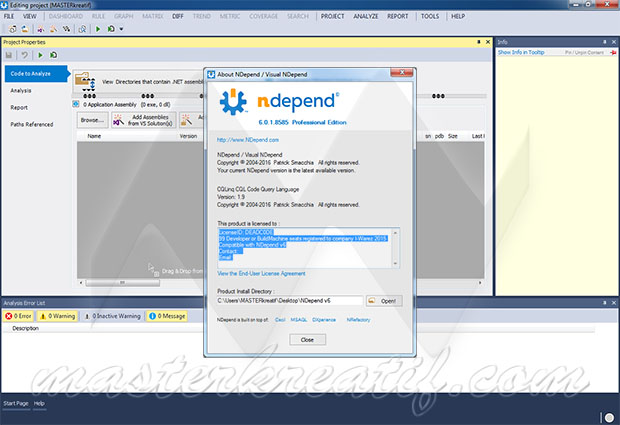Click the run-and-report icon in Project Properties
620x425 pixels.
click(53, 55)
